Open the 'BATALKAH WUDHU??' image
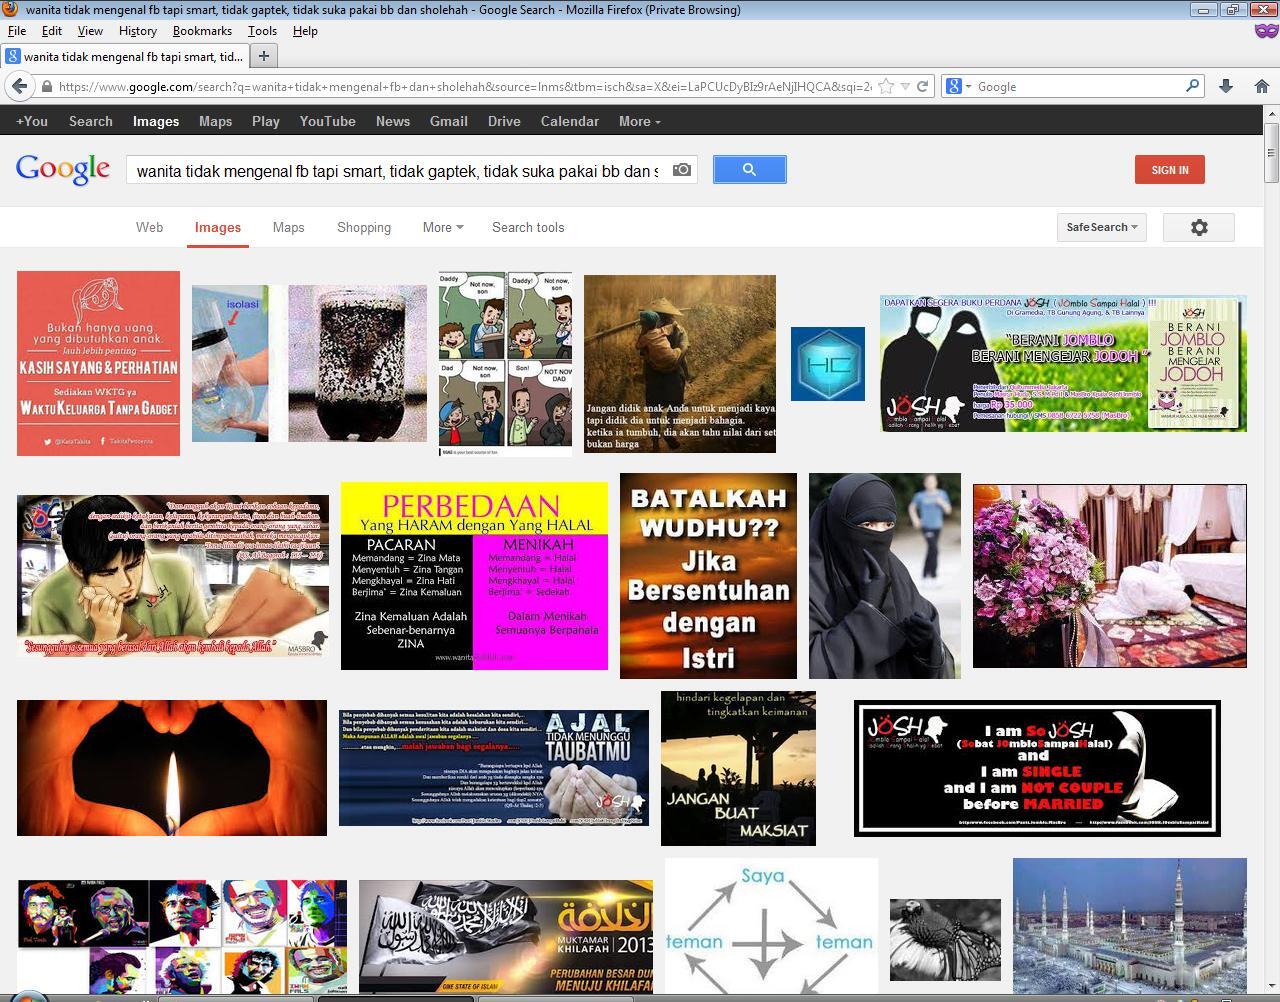Screen dimensions: 1280x1002 pos(708,576)
